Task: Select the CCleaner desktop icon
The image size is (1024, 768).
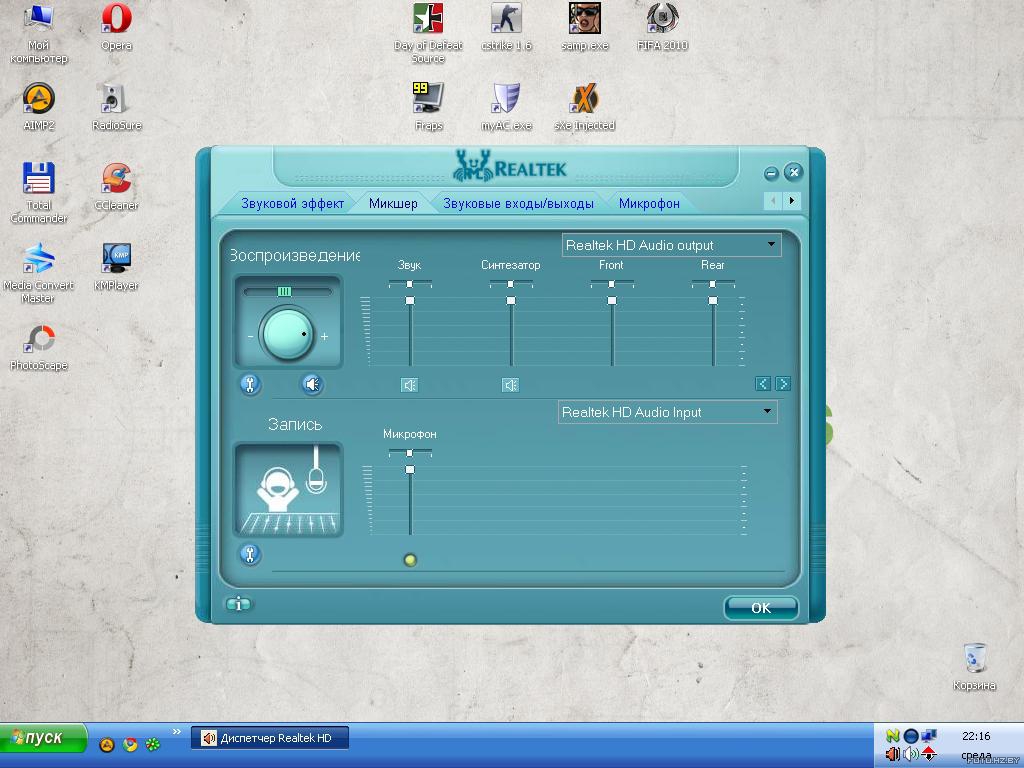Action: click(116, 187)
